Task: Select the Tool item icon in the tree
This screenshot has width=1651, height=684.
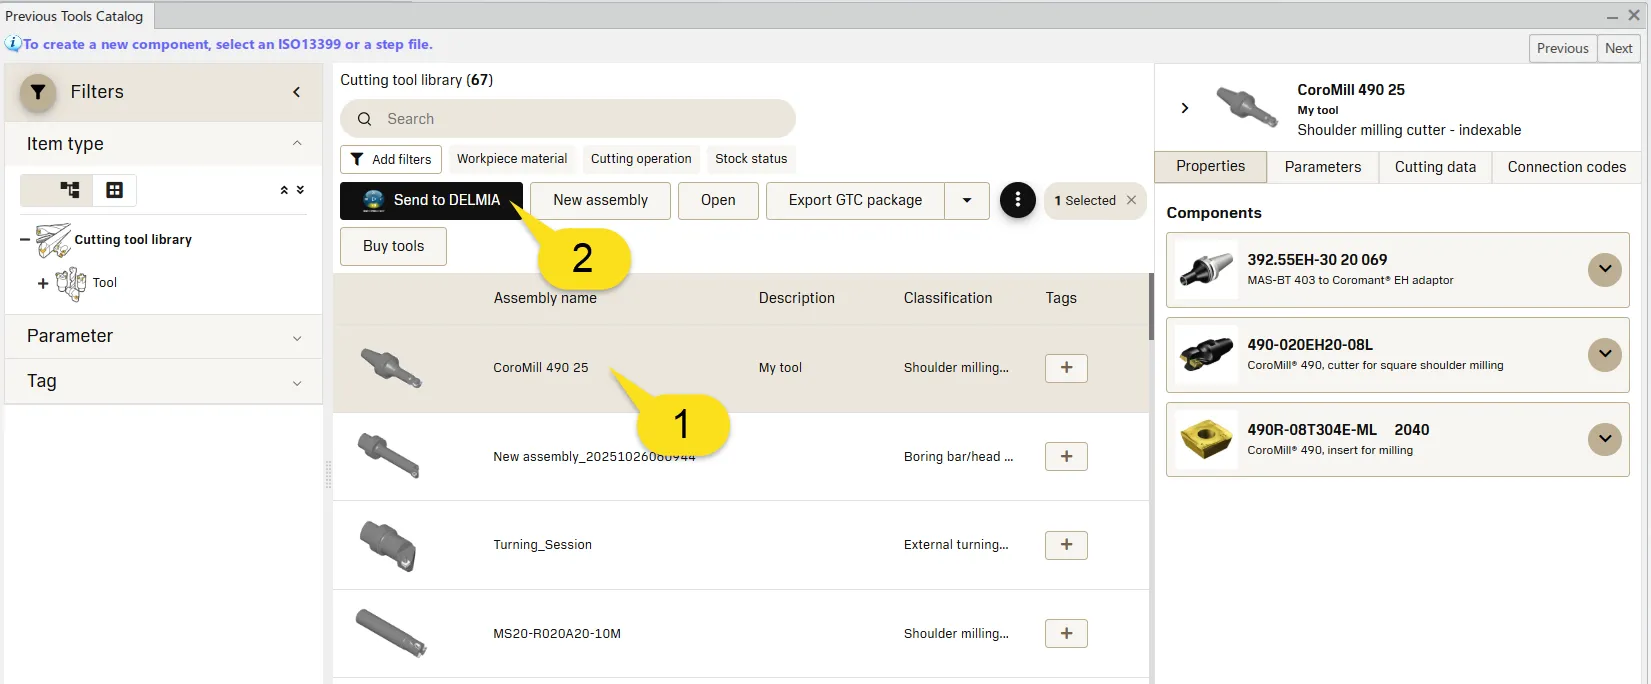Action: point(71,283)
